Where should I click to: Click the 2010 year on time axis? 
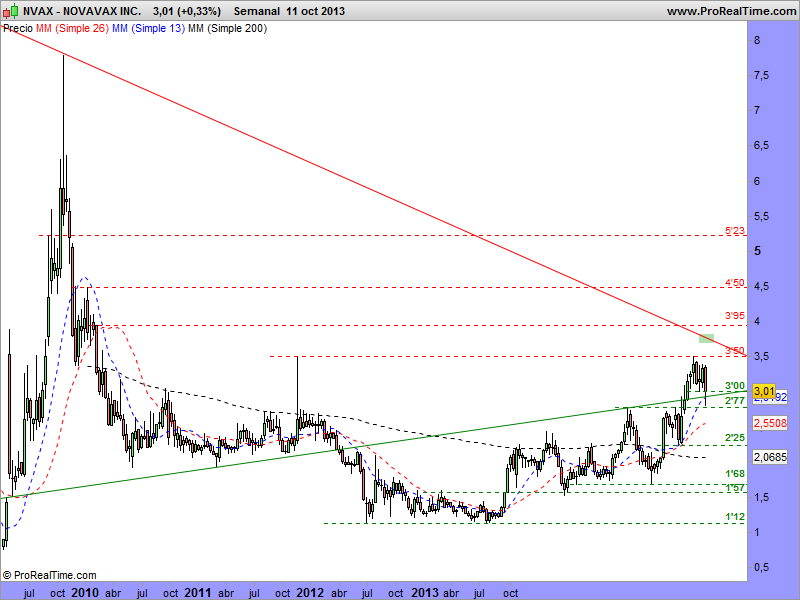click(x=85, y=593)
